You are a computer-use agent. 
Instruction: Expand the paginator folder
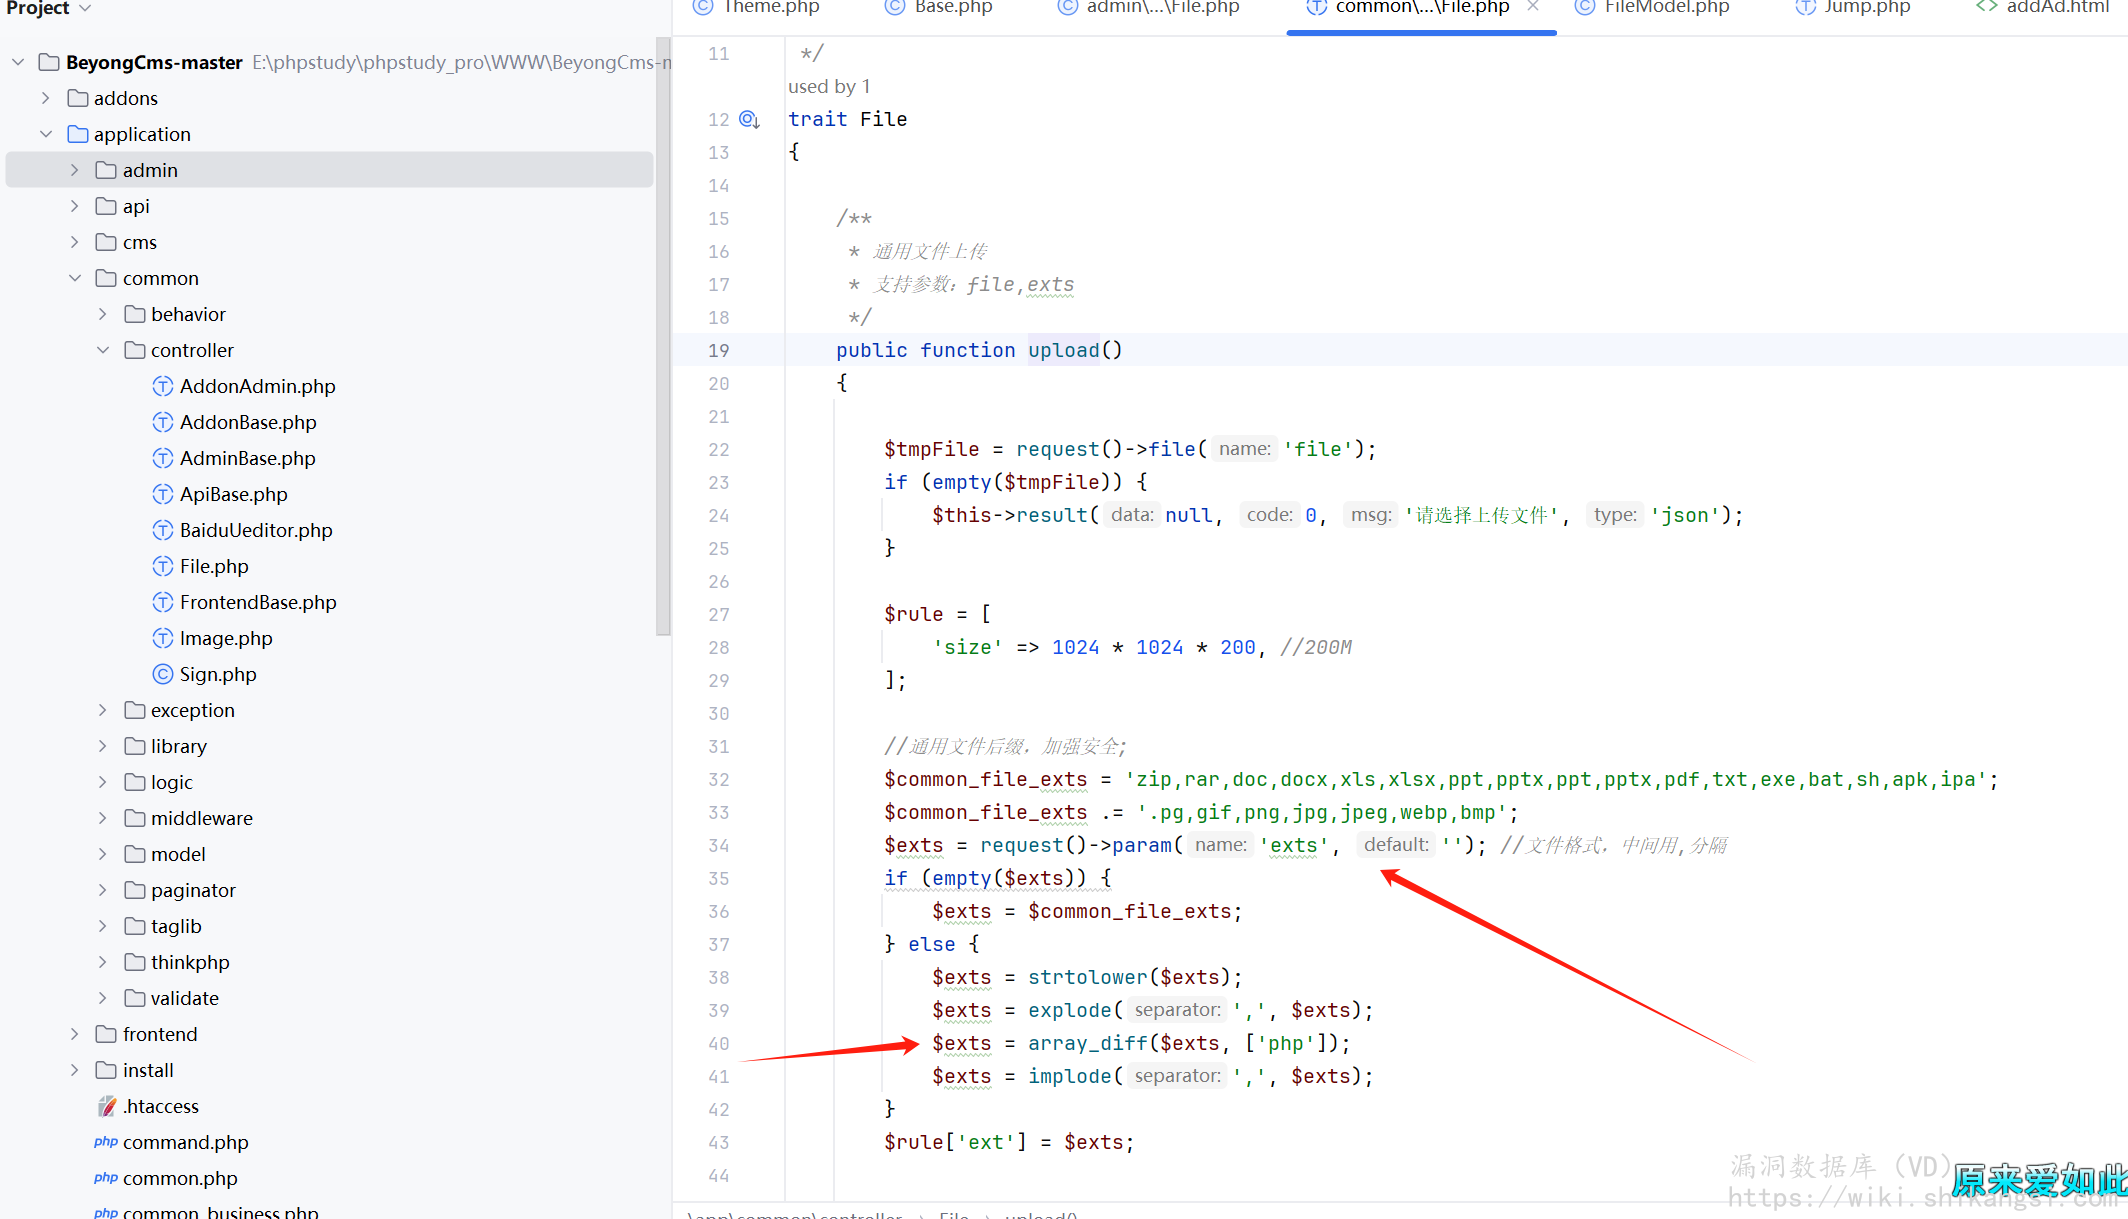click(x=103, y=890)
